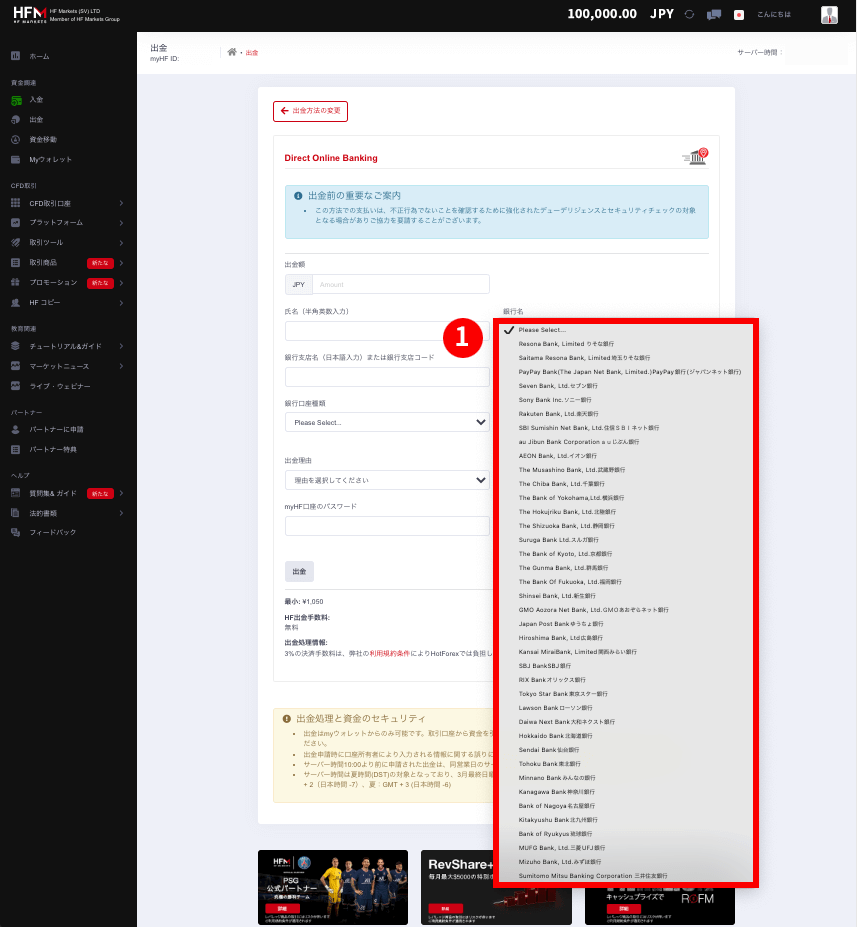Open the chat messages icon in top bar
The height and width of the screenshot is (927, 857).
click(x=713, y=14)
